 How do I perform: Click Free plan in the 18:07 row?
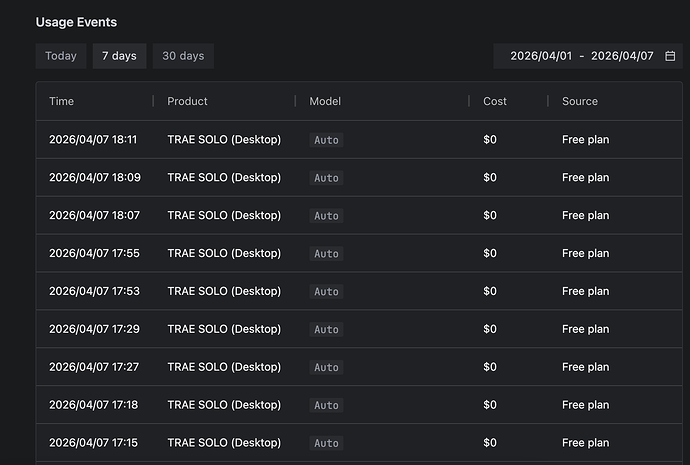[x=586, y=215]
